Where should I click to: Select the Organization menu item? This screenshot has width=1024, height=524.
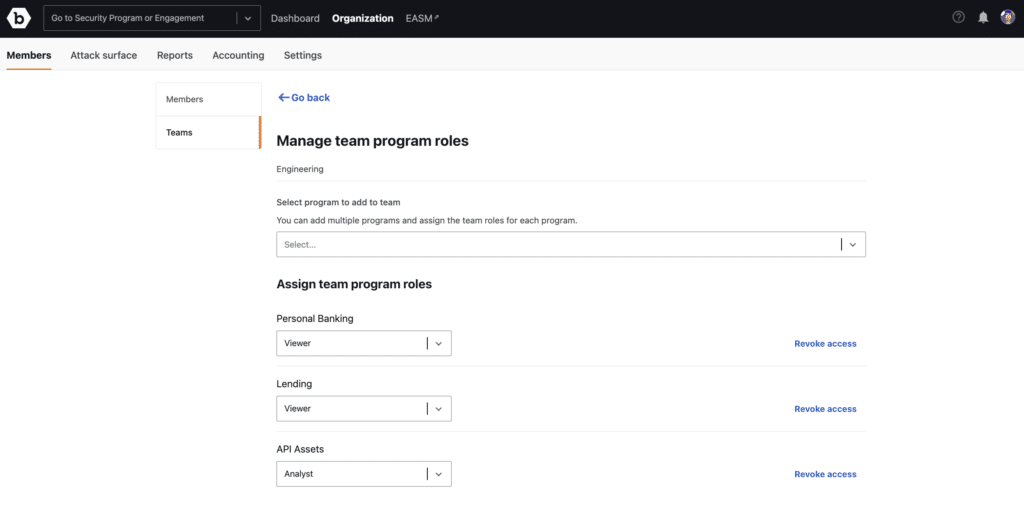pyautogui.click(x=362, y=18)
